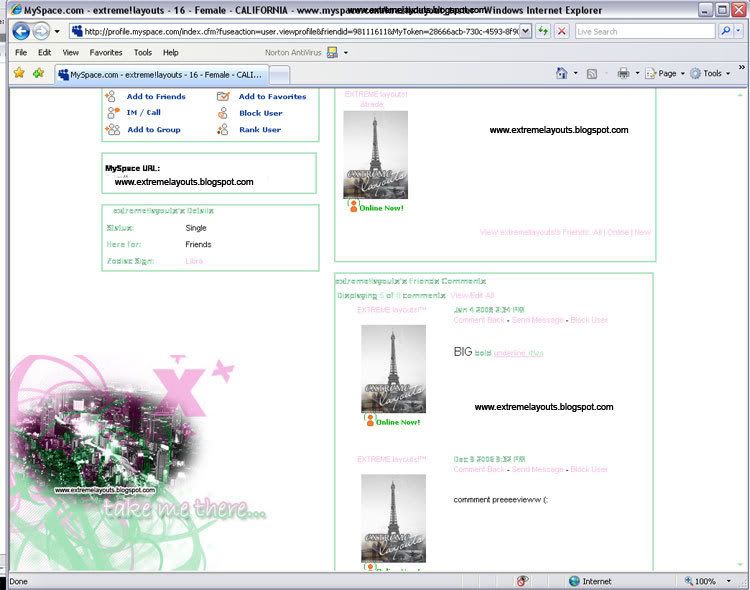Click the Block User icon
This screenshot has width=750, height=590.
(223, 113)
